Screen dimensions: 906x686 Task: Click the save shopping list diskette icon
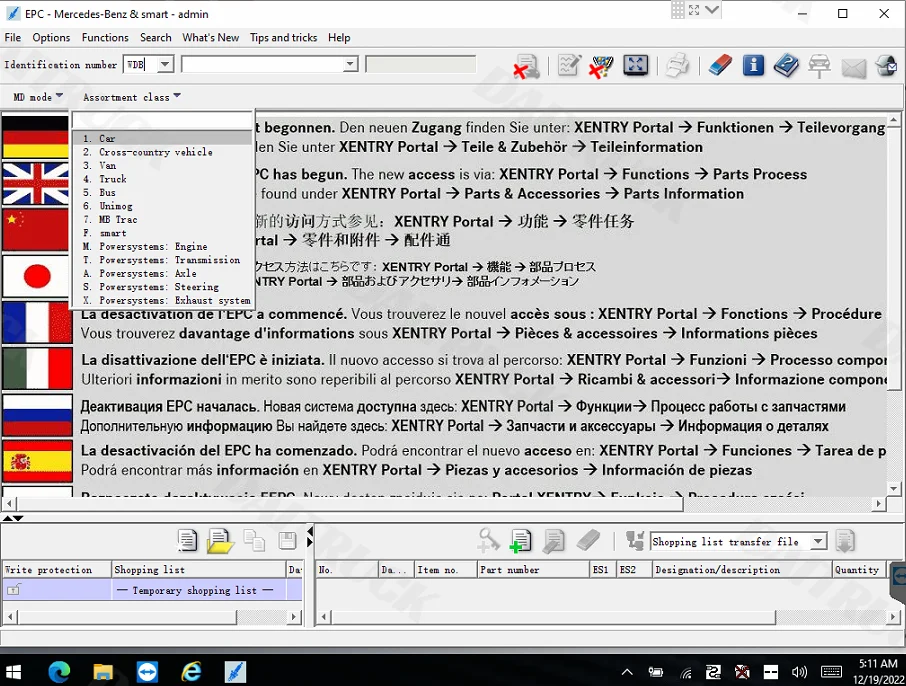pos(287,541)
